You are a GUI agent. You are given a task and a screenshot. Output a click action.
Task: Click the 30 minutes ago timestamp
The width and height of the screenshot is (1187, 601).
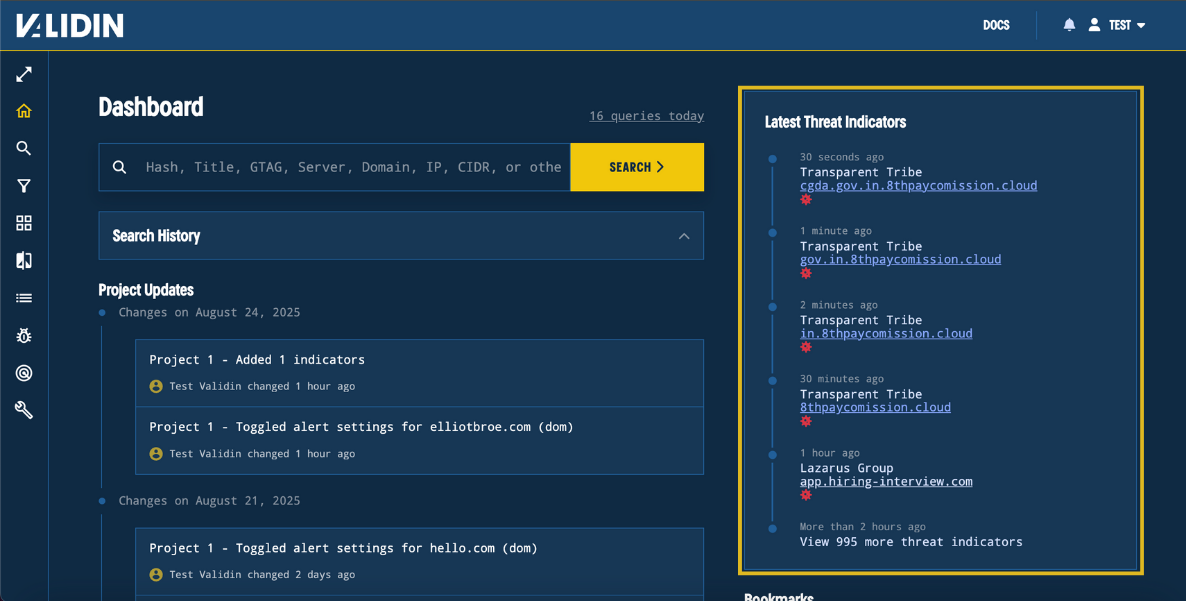point(842,379)
